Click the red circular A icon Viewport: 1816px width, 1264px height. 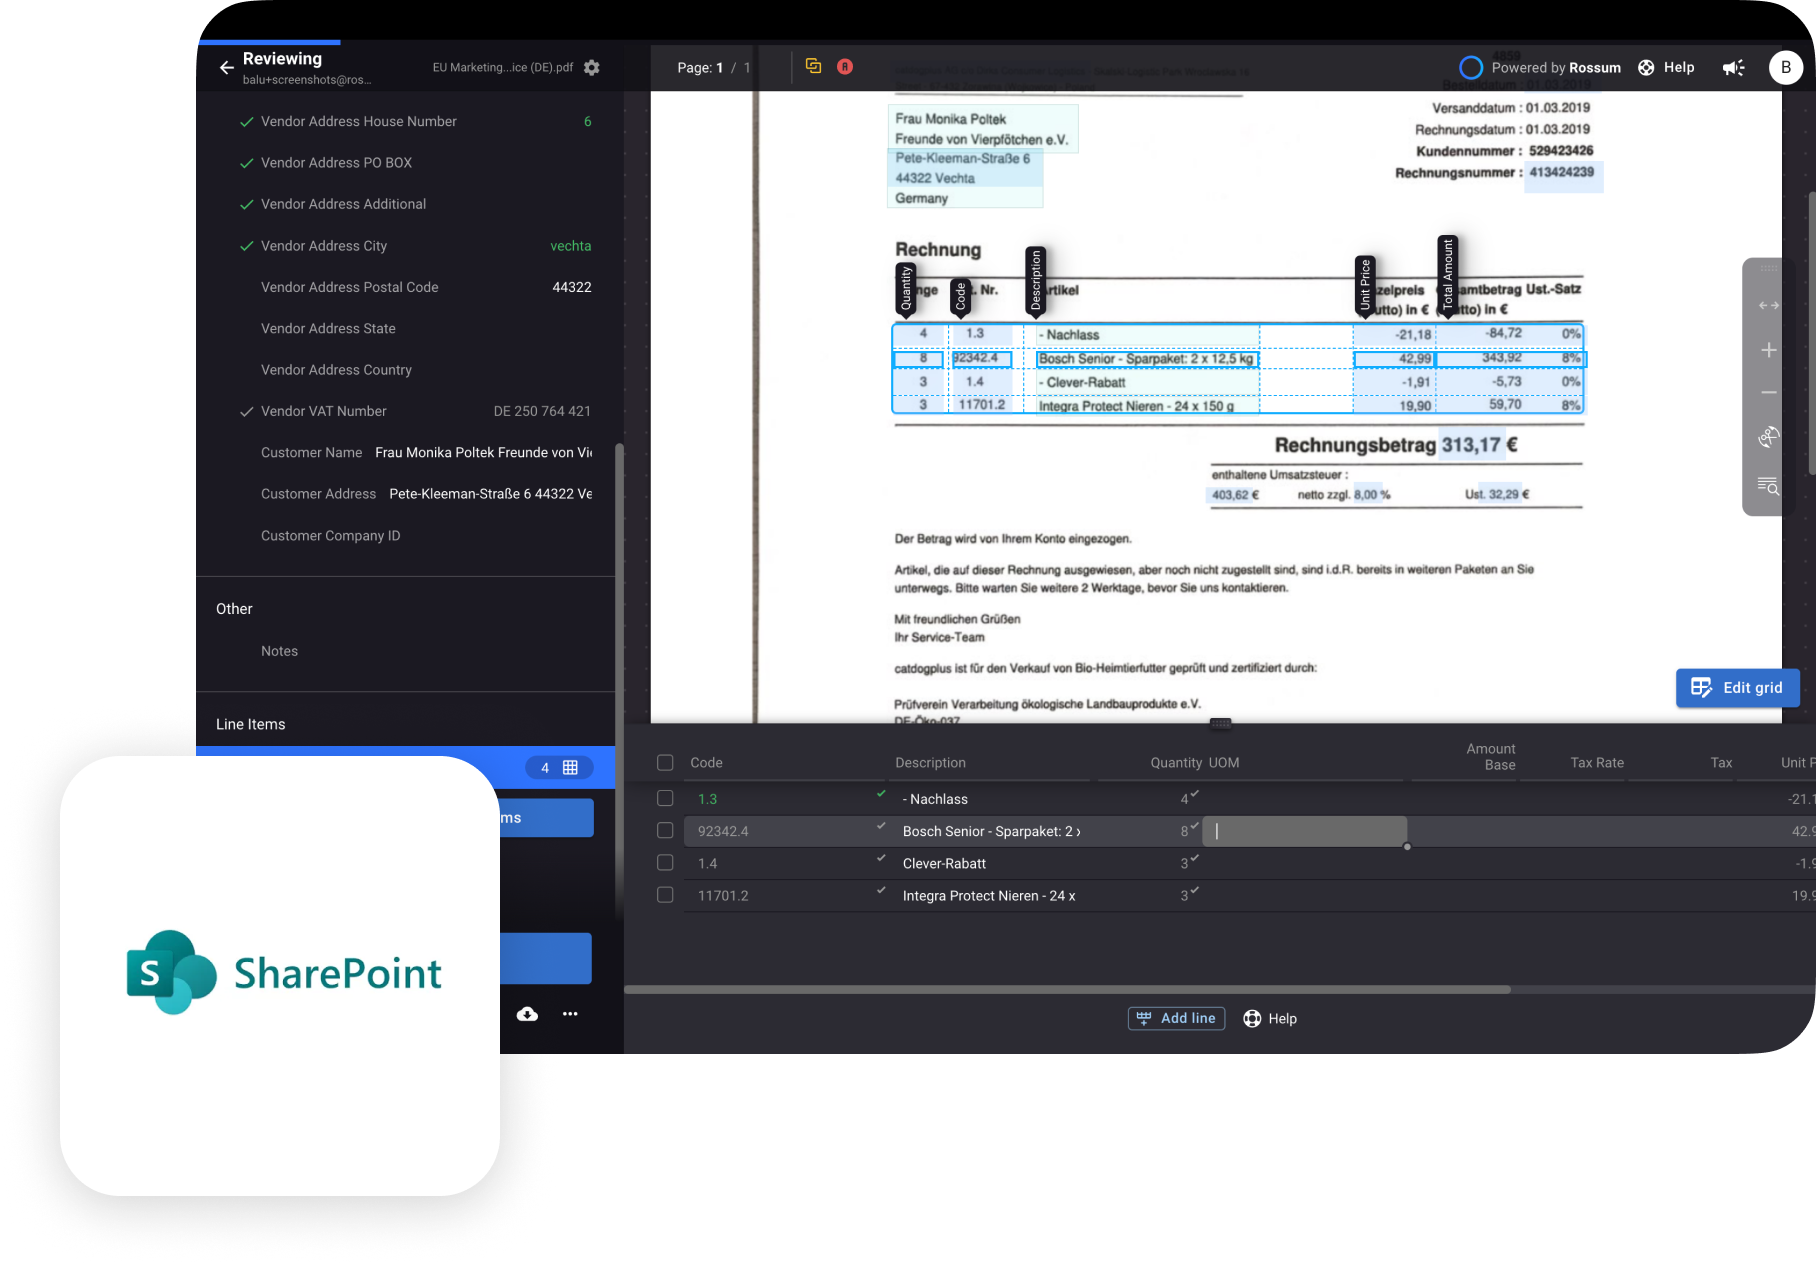[845, 66]
